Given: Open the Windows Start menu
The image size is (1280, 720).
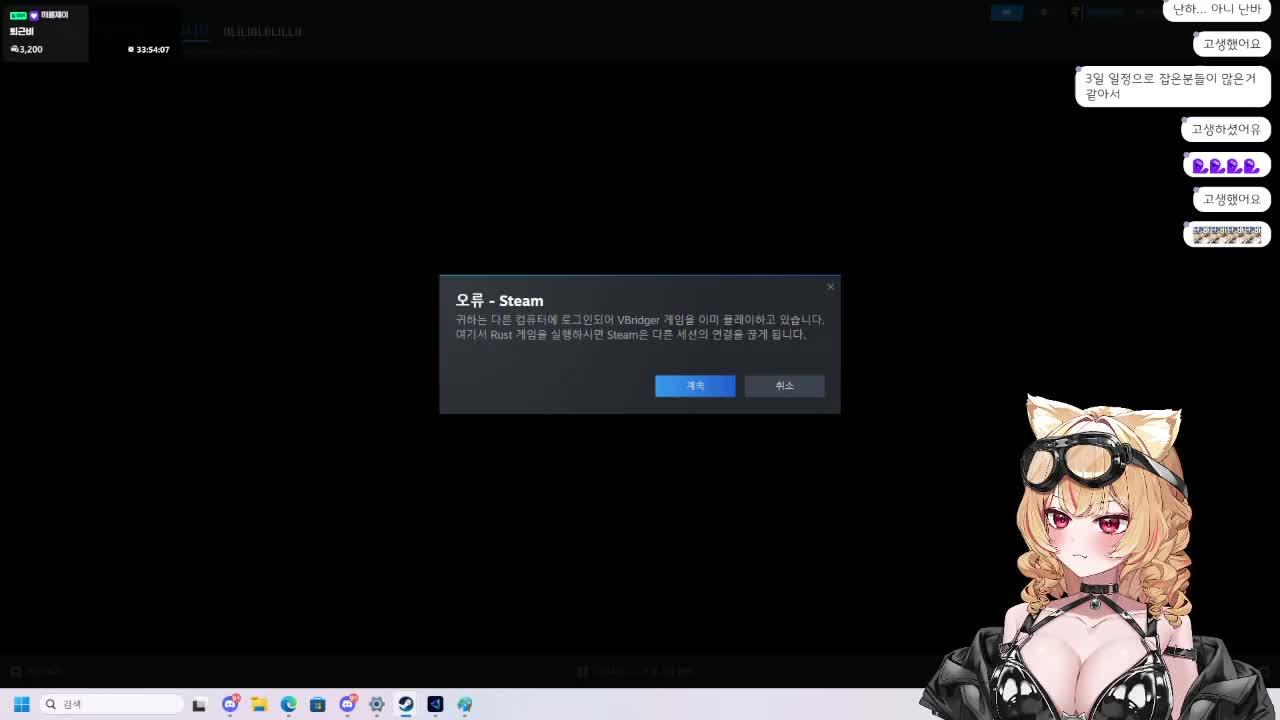Looking at the screenshot, I should [21, 704].
